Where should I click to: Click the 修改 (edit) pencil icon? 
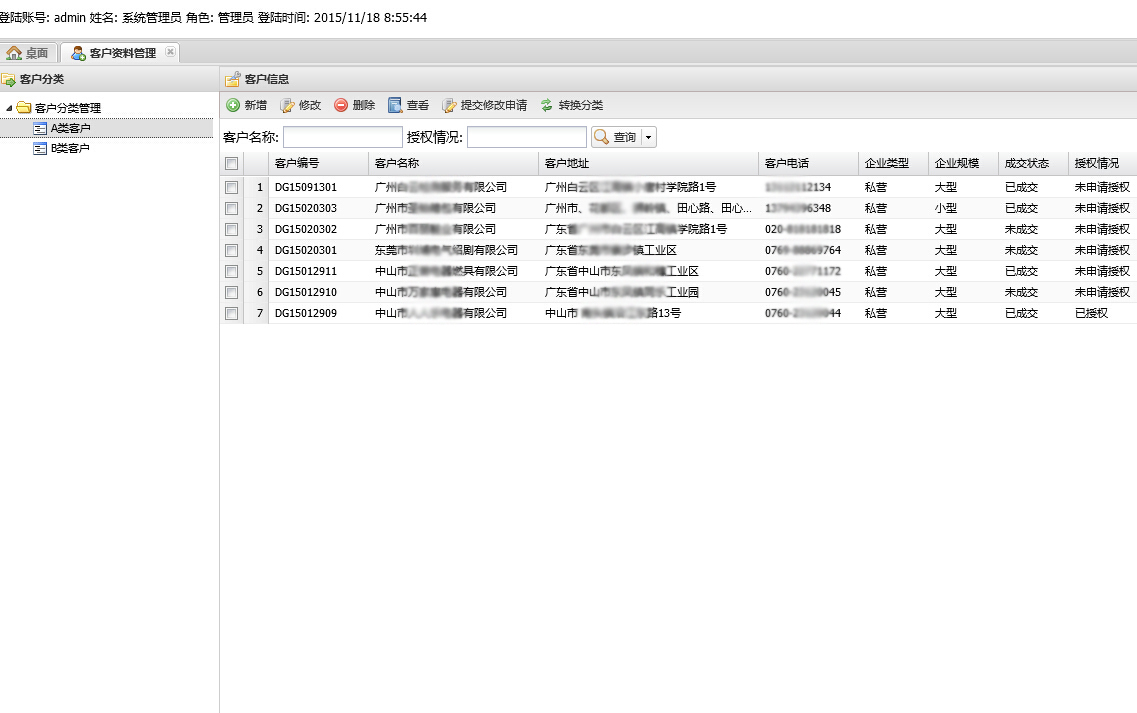[x=287, y=105]
